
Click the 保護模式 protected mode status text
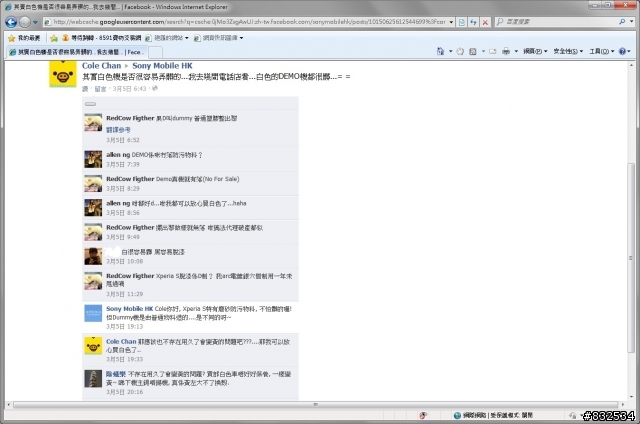(512, 415)
